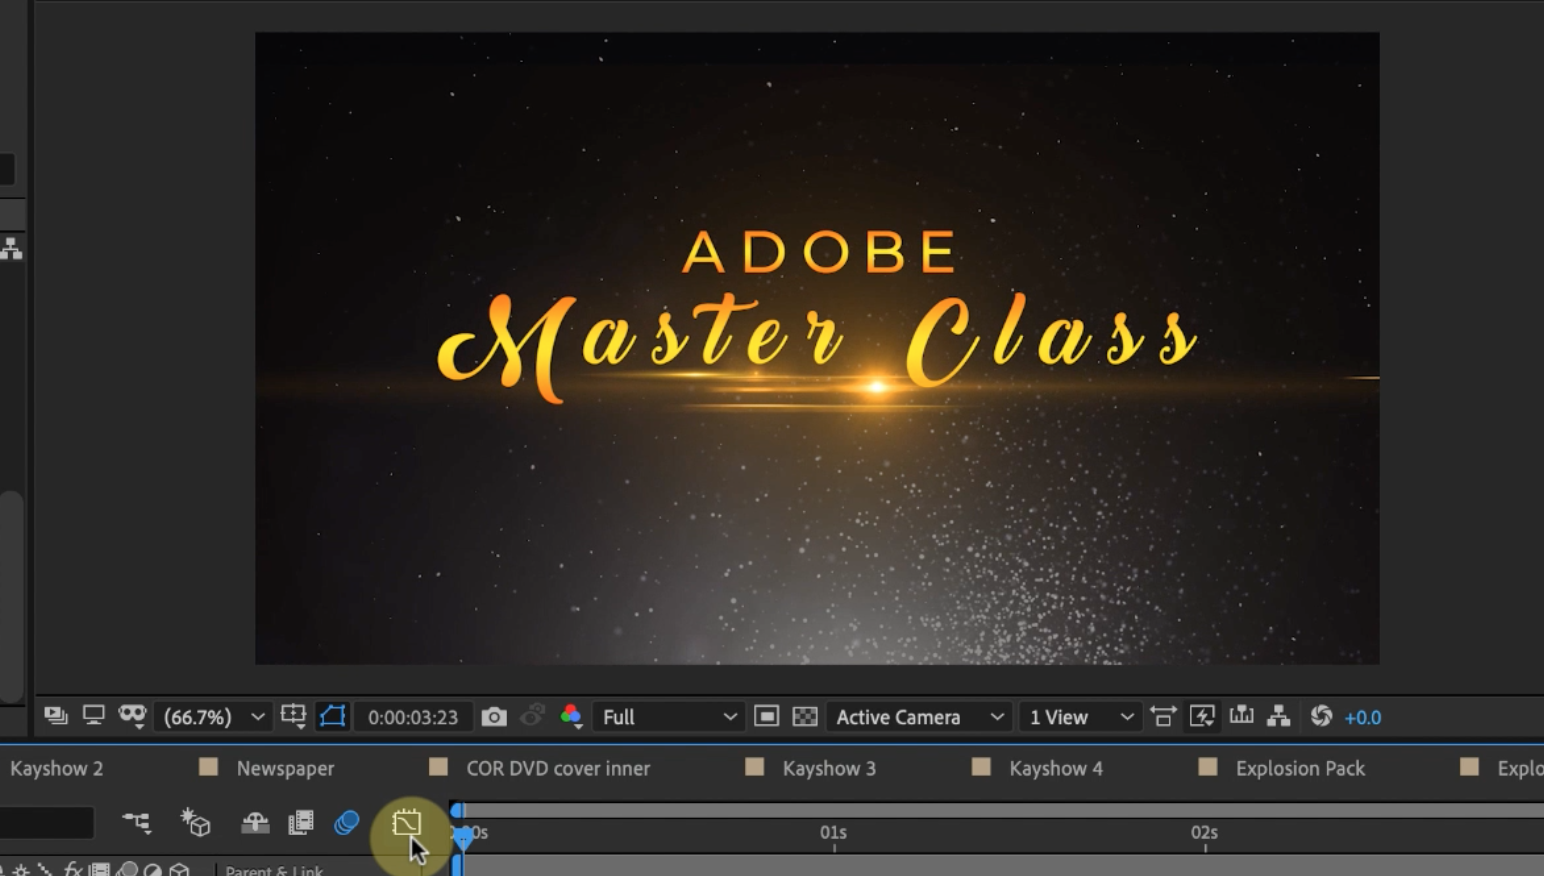1544x876 pixels.
Task: Toggle Always Preview This View icon
Action: tap(56, 716)
